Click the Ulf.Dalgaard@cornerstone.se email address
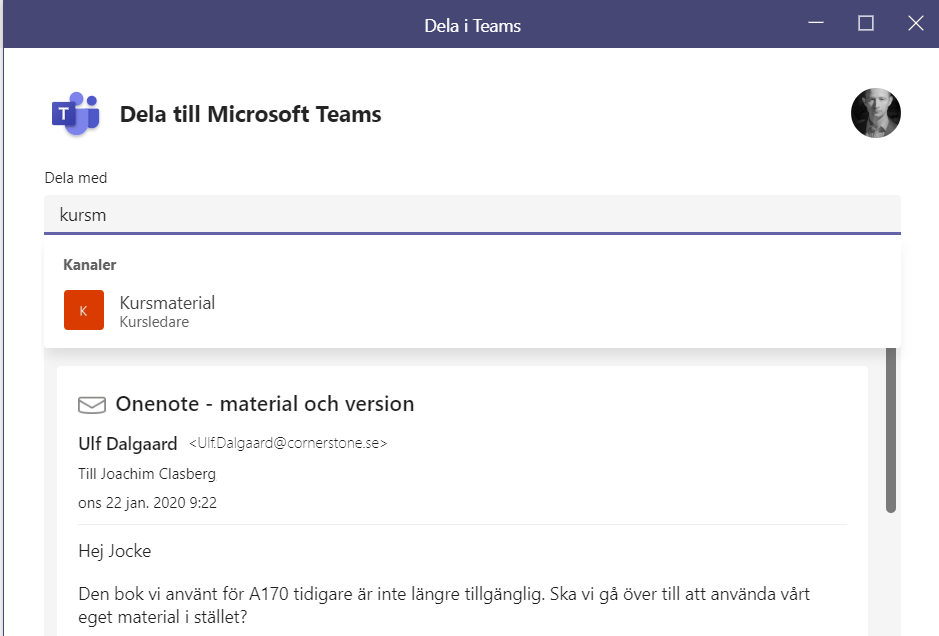 coord(288,443)
